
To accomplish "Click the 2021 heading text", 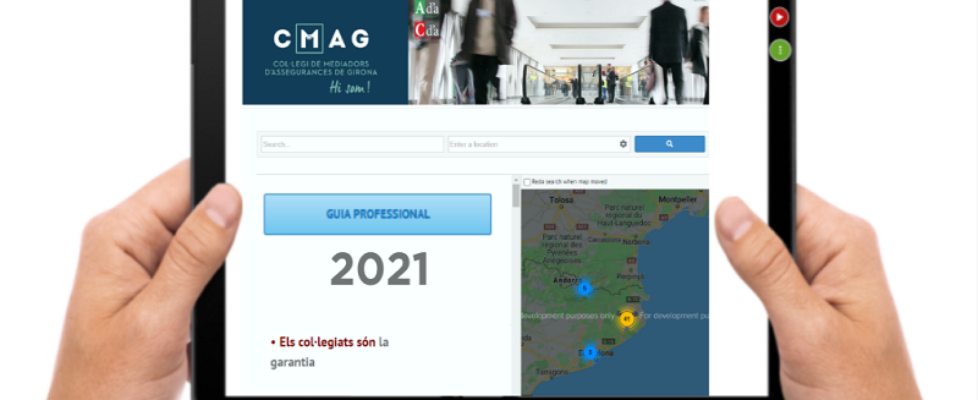I will [379, 270].
